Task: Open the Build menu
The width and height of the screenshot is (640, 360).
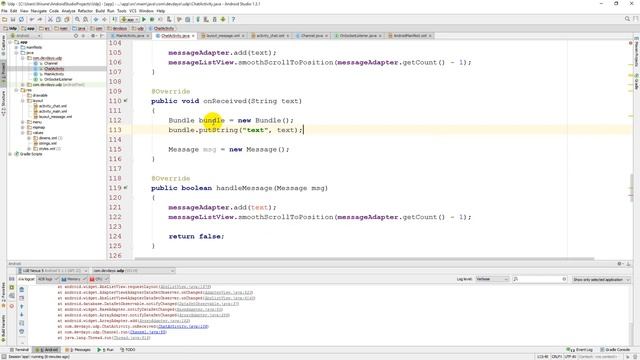Action: 100,11
